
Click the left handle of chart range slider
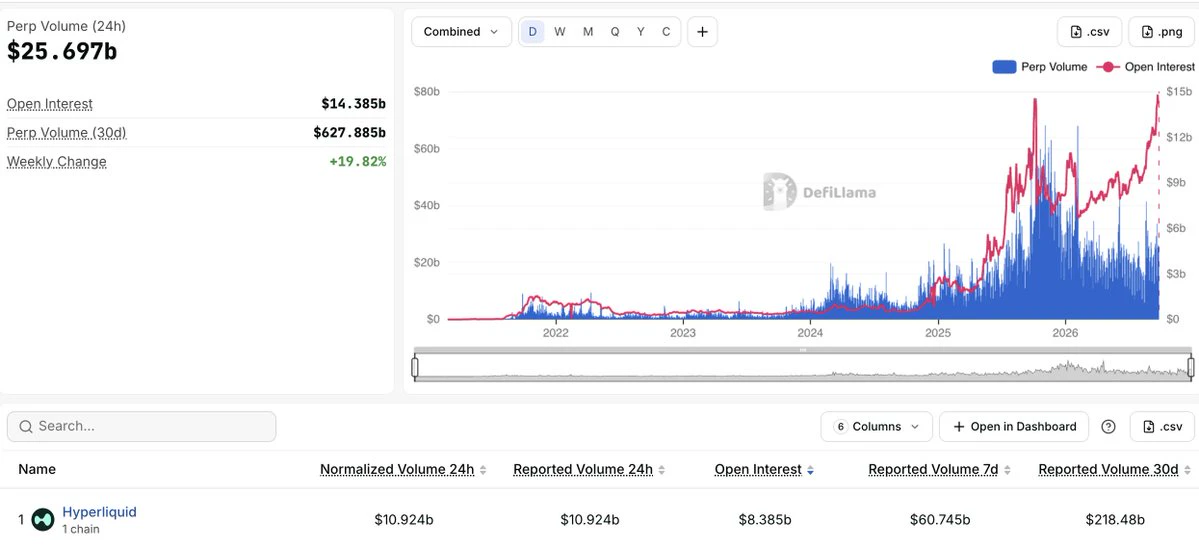coord(415,368)
